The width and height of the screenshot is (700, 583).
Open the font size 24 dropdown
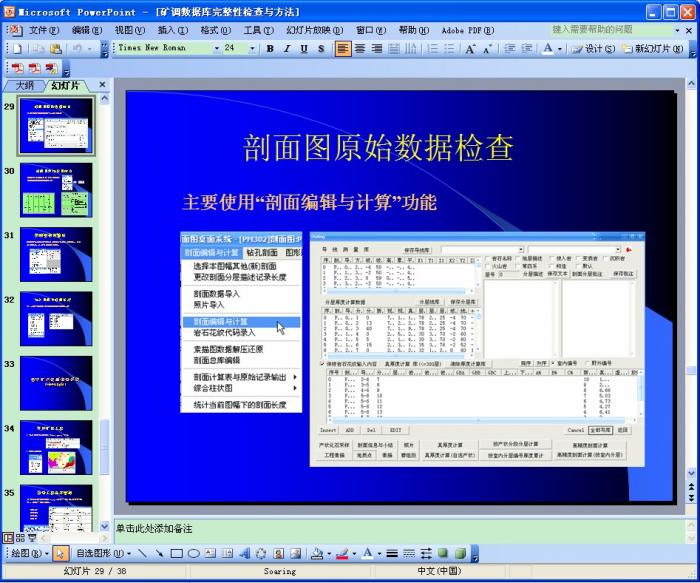(255, 48)
